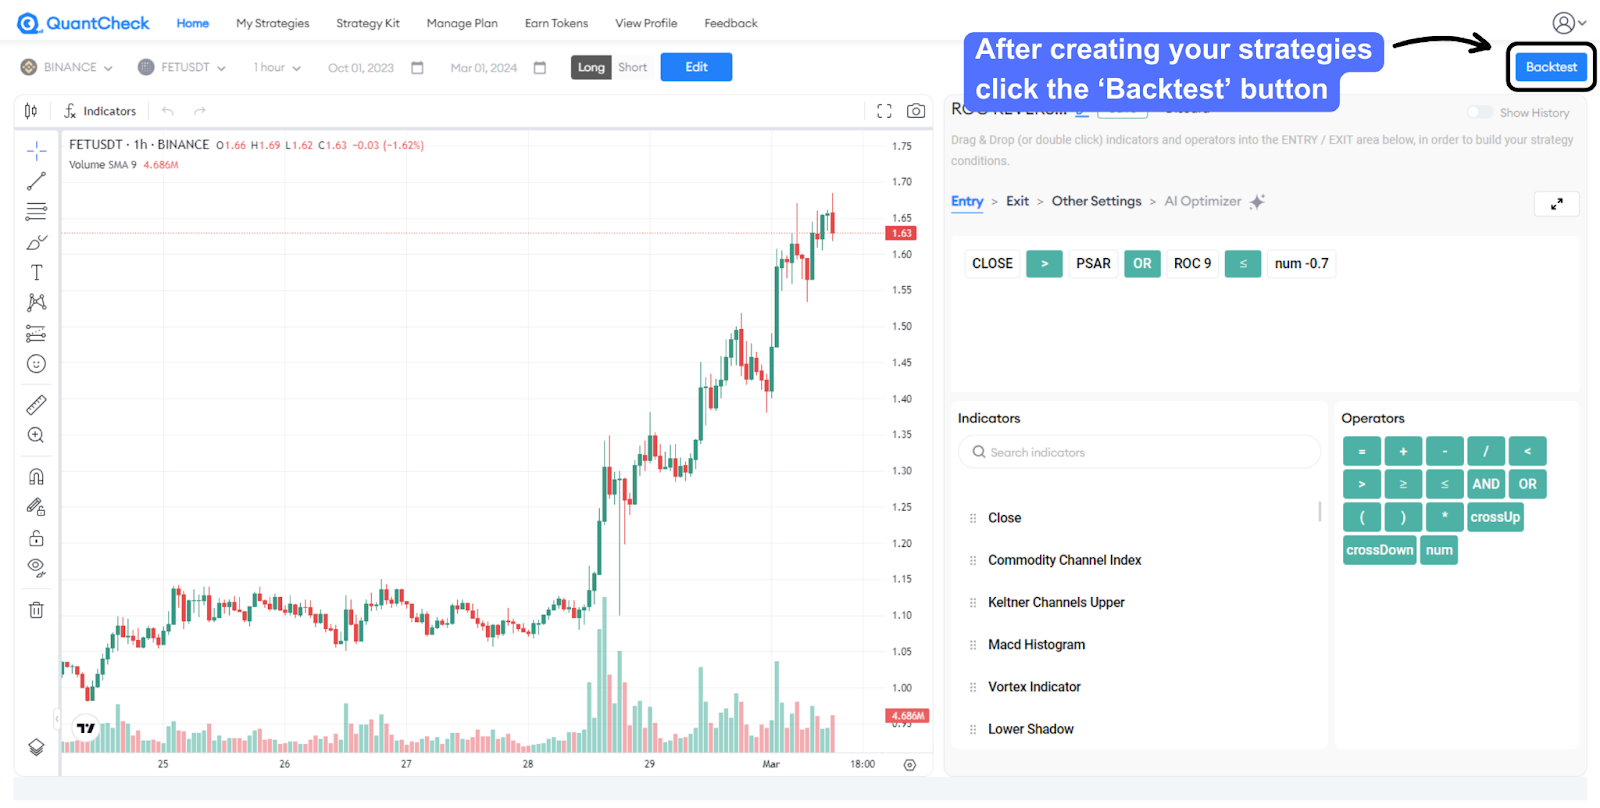Open the emoji icons tool
The height and width of the screenshot is (808, 1600).
pyautogui.click(x=36, y=364)
